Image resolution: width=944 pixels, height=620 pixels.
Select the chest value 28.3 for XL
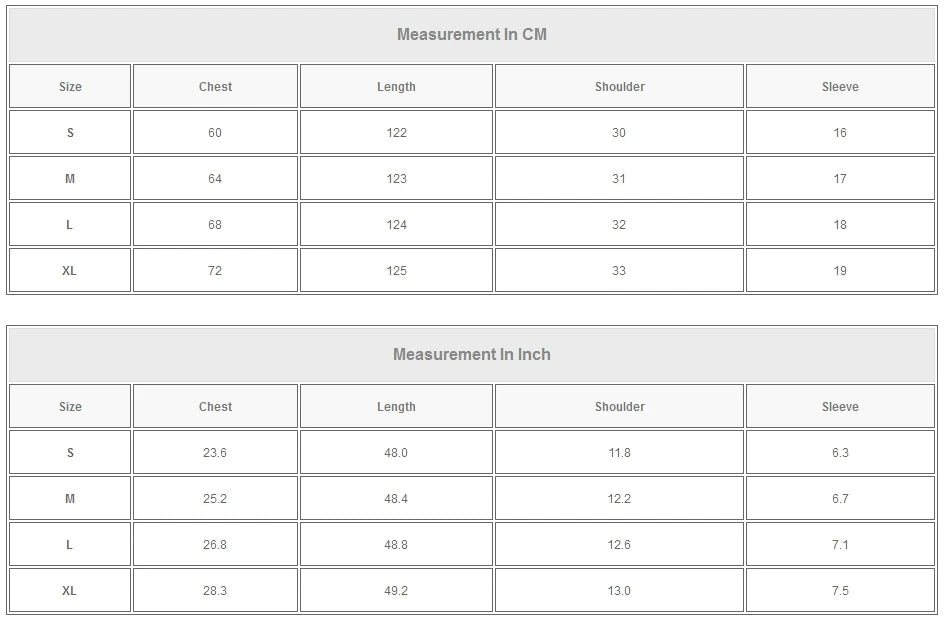point(213,590)
